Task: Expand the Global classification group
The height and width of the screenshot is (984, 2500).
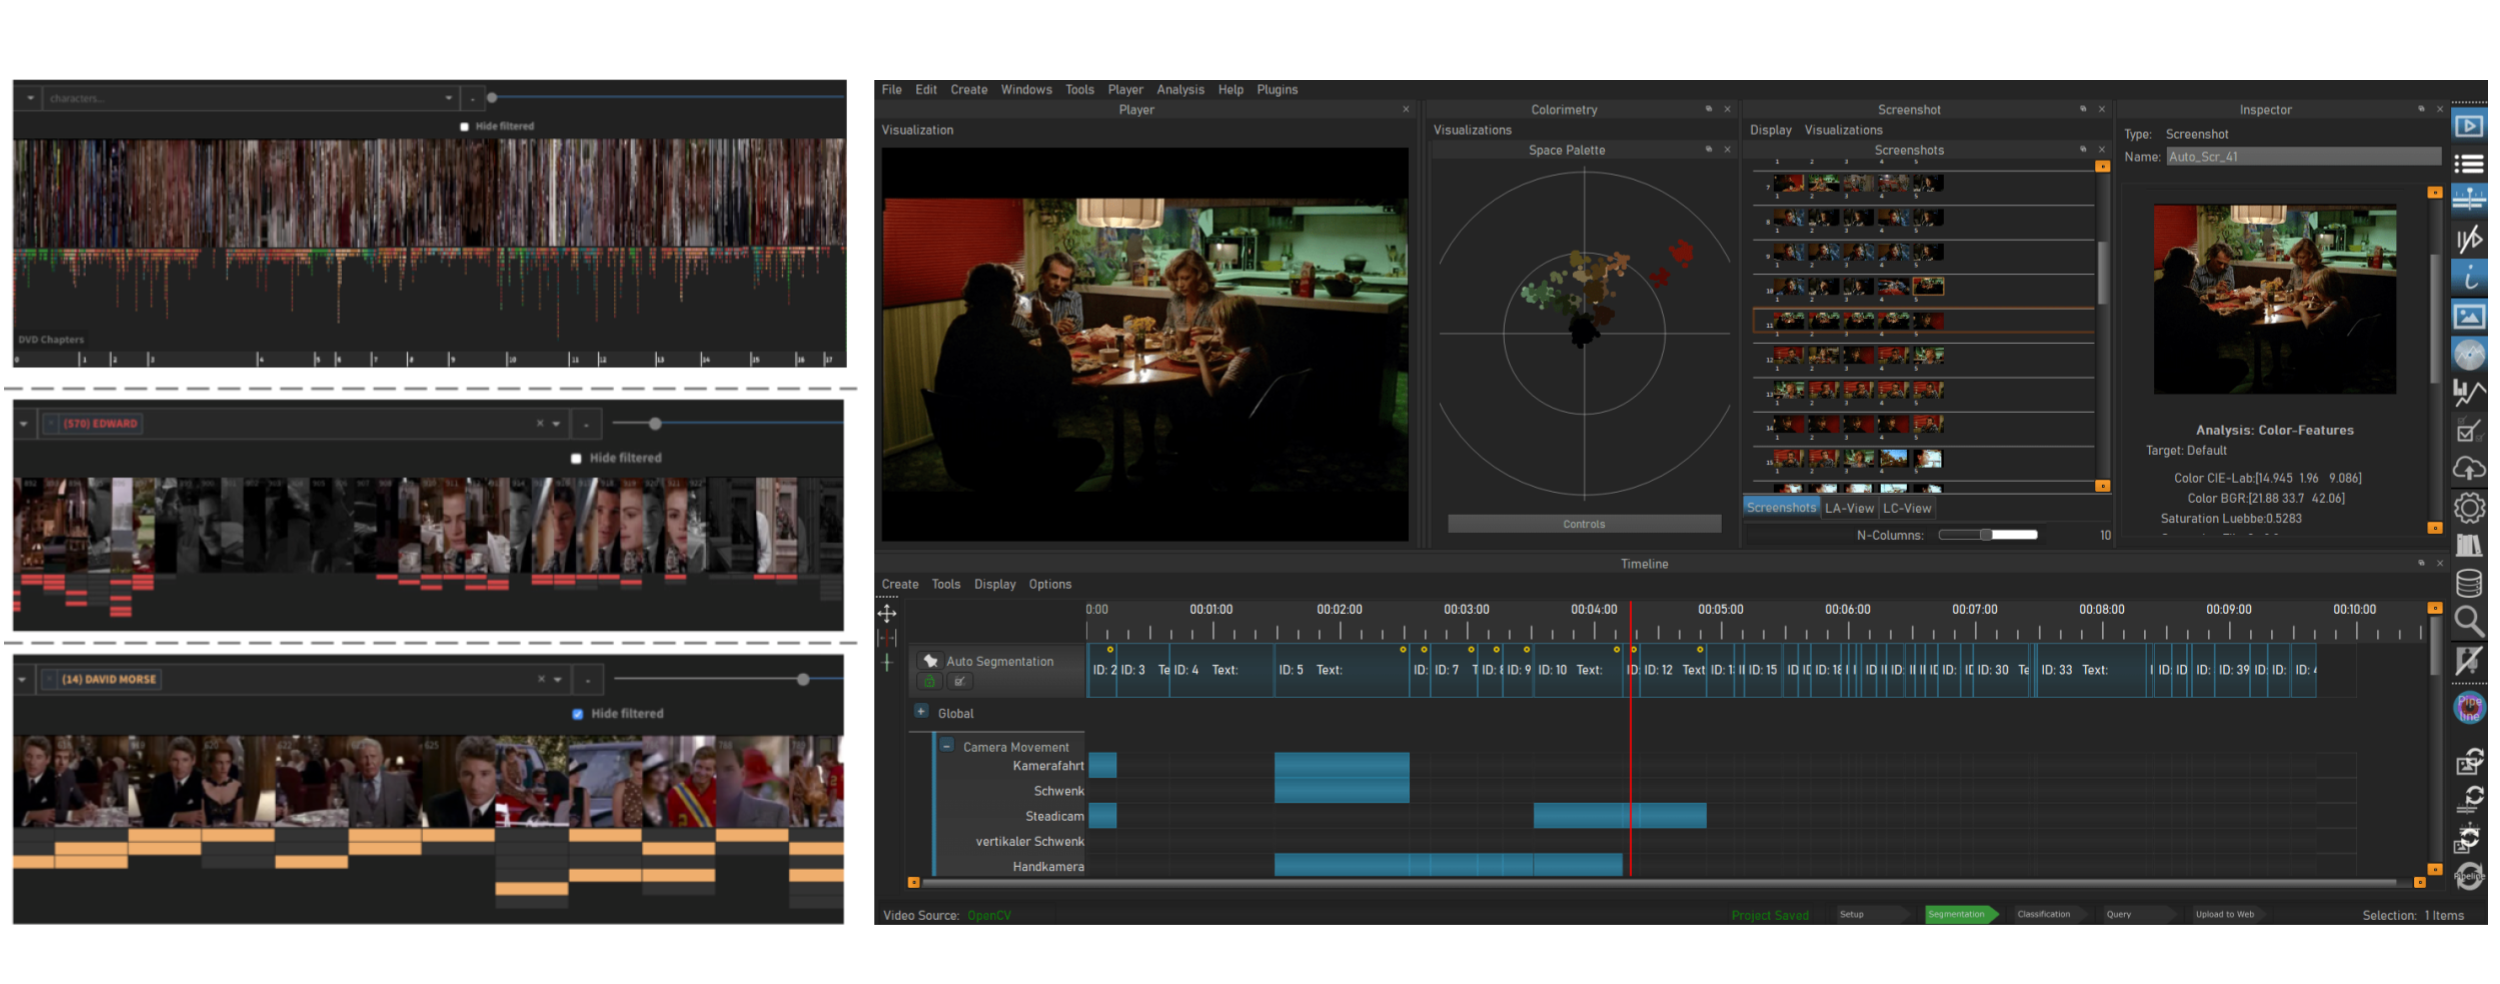Action: pyautogui.click(x=921, y=711)
